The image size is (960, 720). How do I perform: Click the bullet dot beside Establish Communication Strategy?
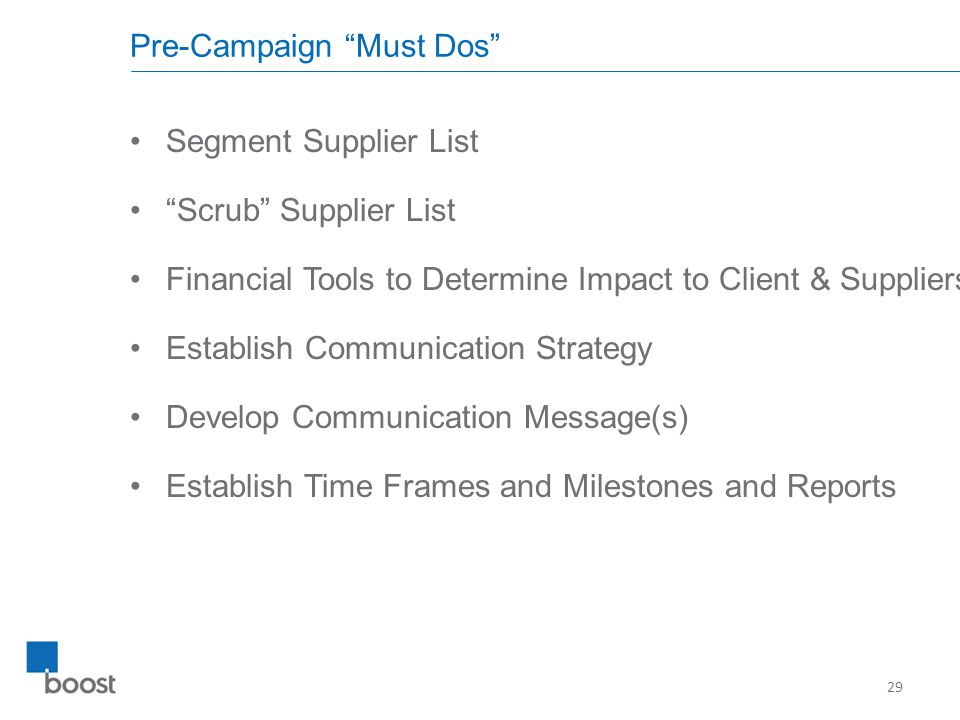136,349
